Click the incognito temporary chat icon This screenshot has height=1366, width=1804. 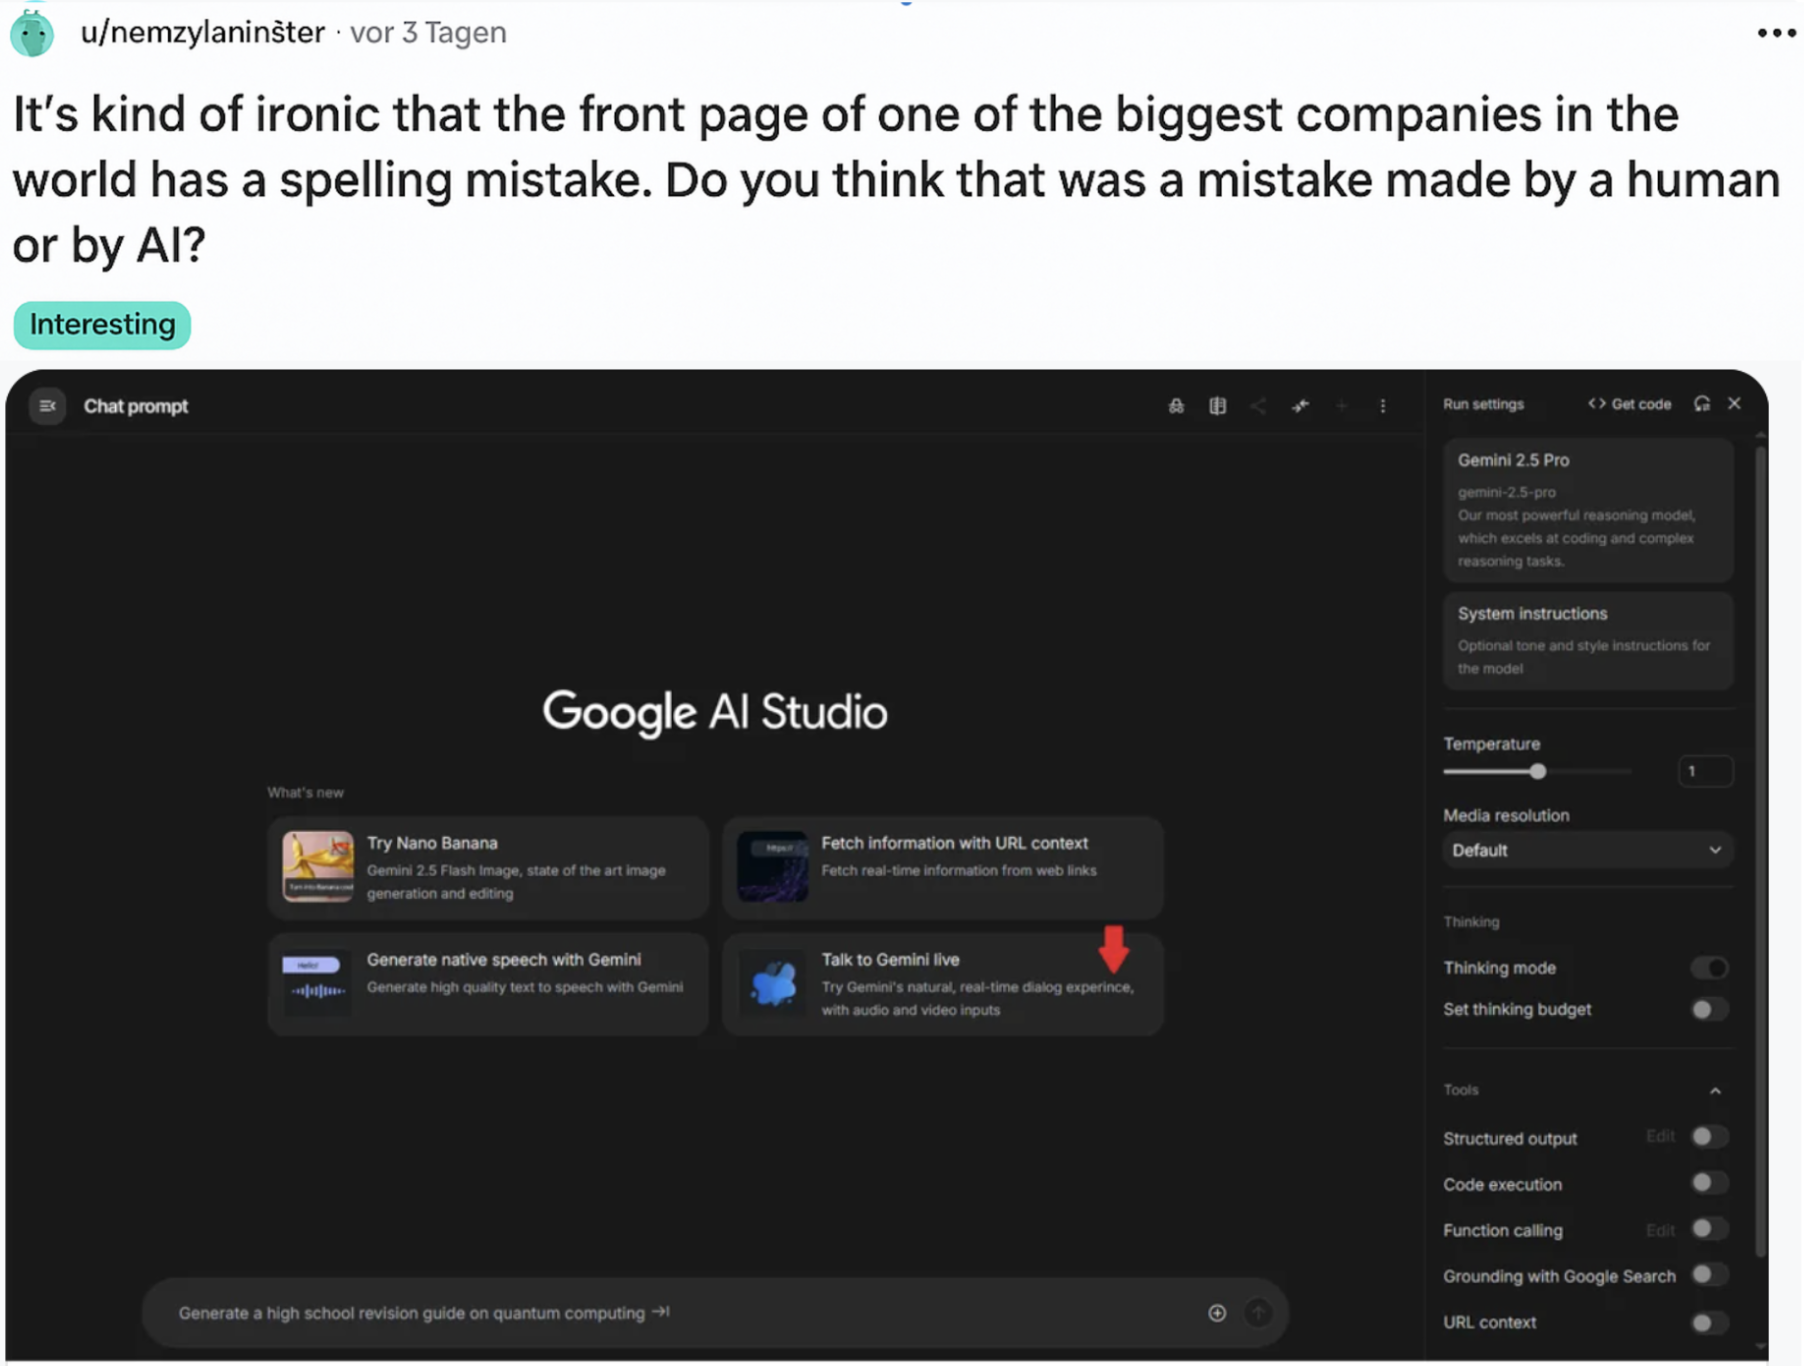[x=1176, y=406]
